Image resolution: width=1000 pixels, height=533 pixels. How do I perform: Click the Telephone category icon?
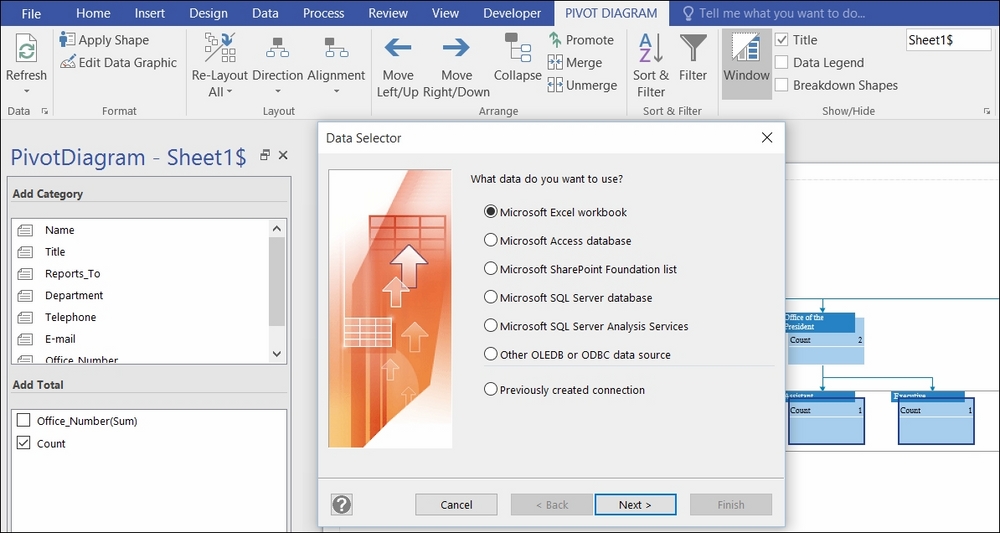coord(25,317)
